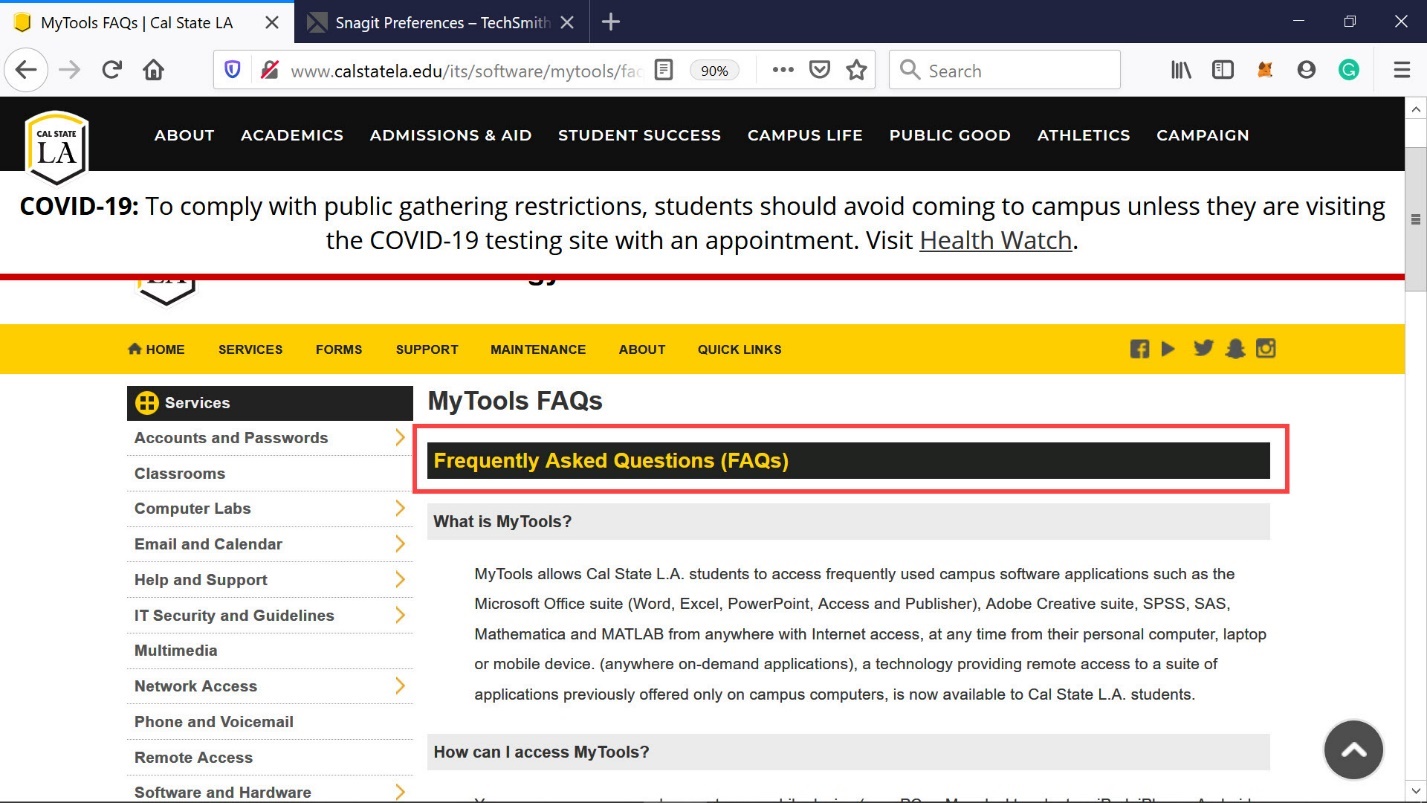Select SUPPORT in the yellow navigation bar
Viewport: 1427px width, 803px height.
click(427, 350)
